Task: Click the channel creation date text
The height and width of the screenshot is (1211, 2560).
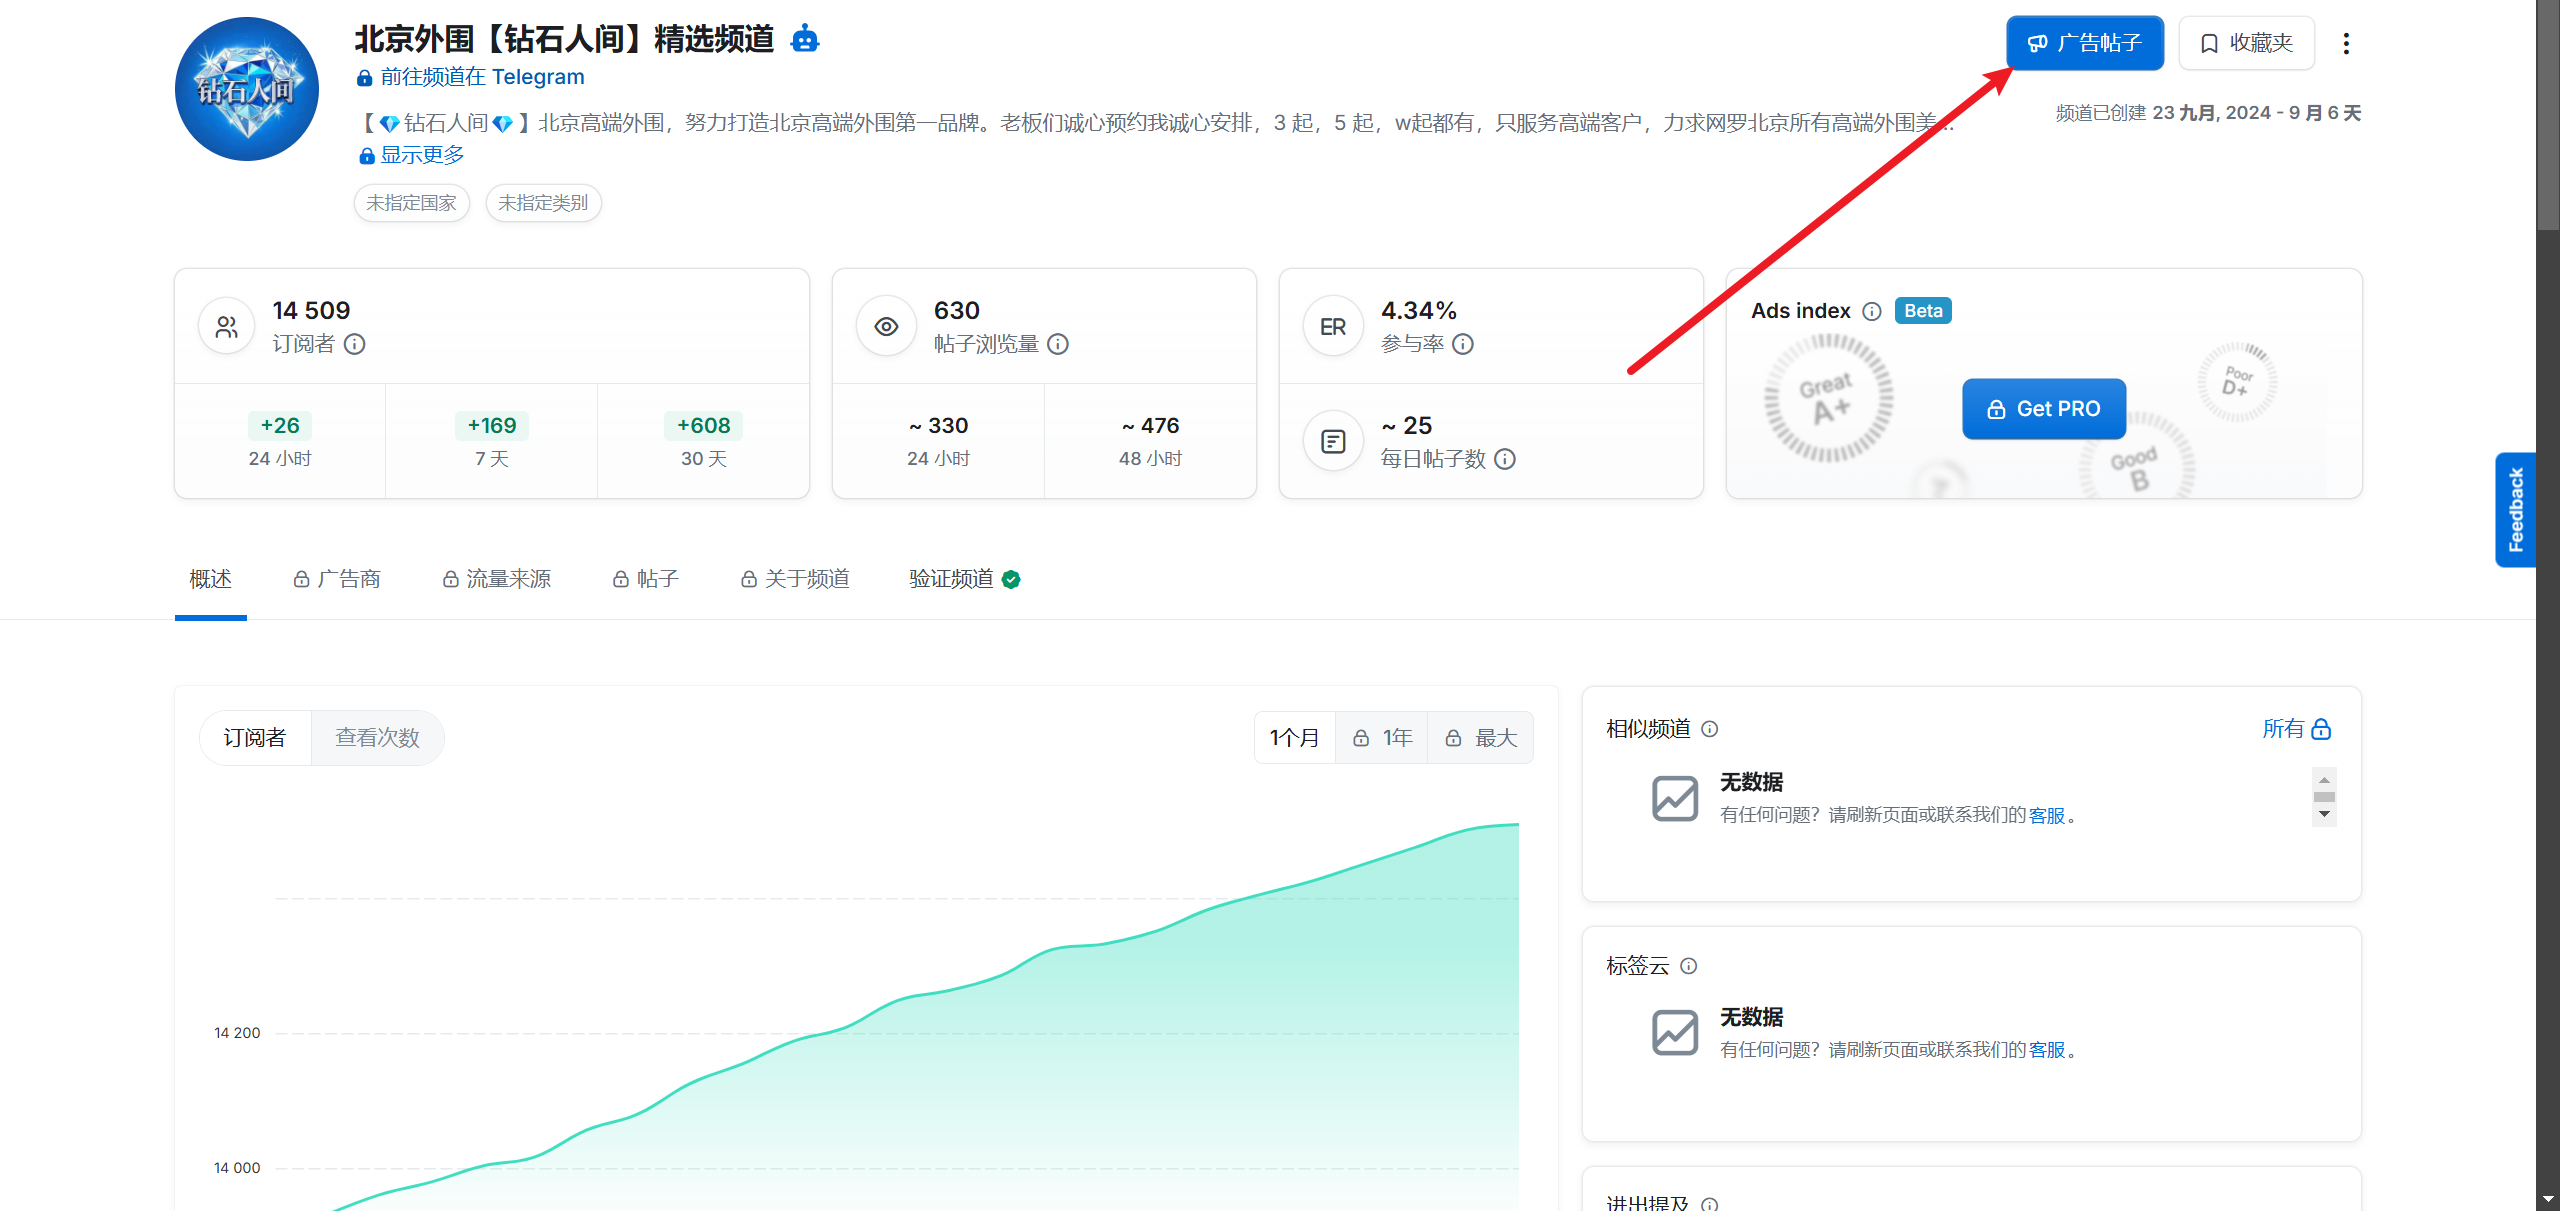Action: [2208, 113]
